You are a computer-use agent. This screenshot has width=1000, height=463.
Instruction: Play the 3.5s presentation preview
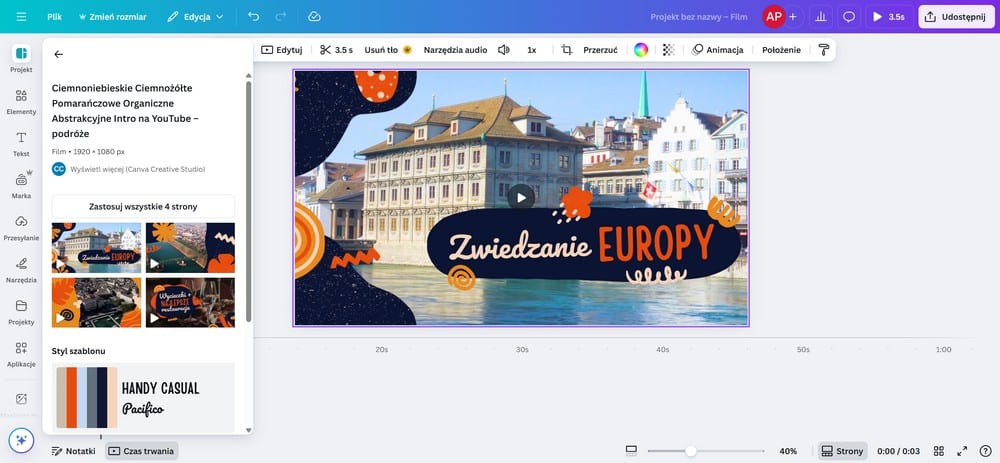pos(889,17)
